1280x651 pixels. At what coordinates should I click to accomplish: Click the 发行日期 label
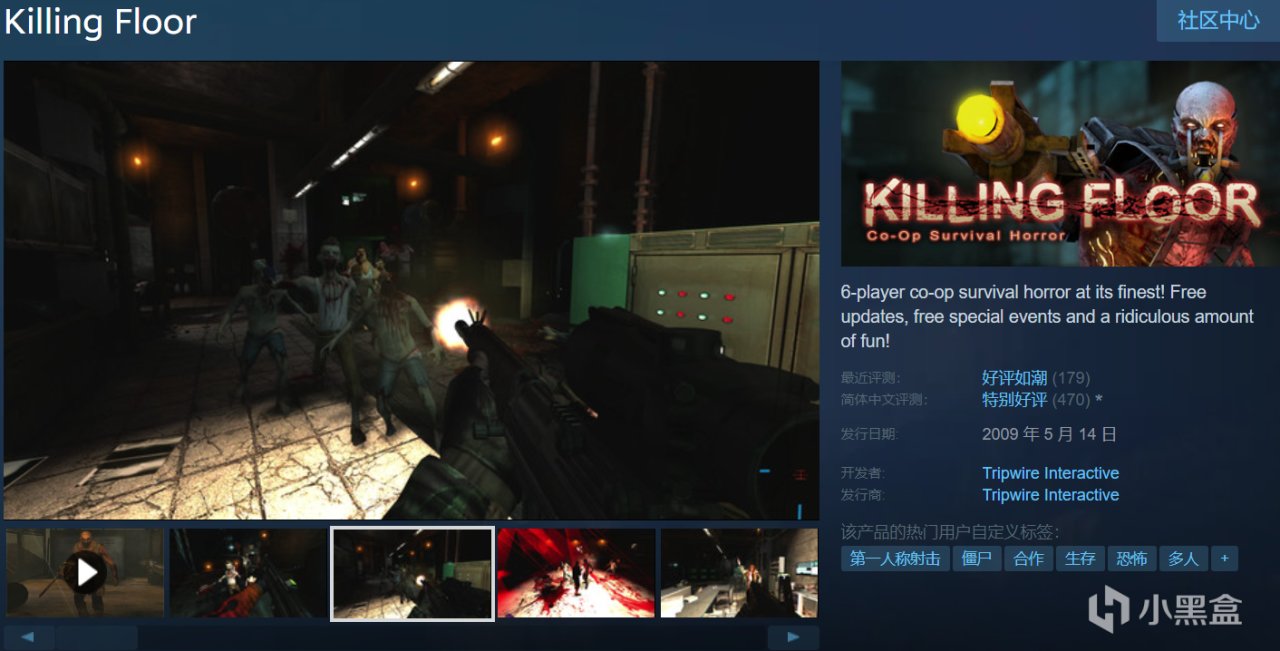[869, 434]
